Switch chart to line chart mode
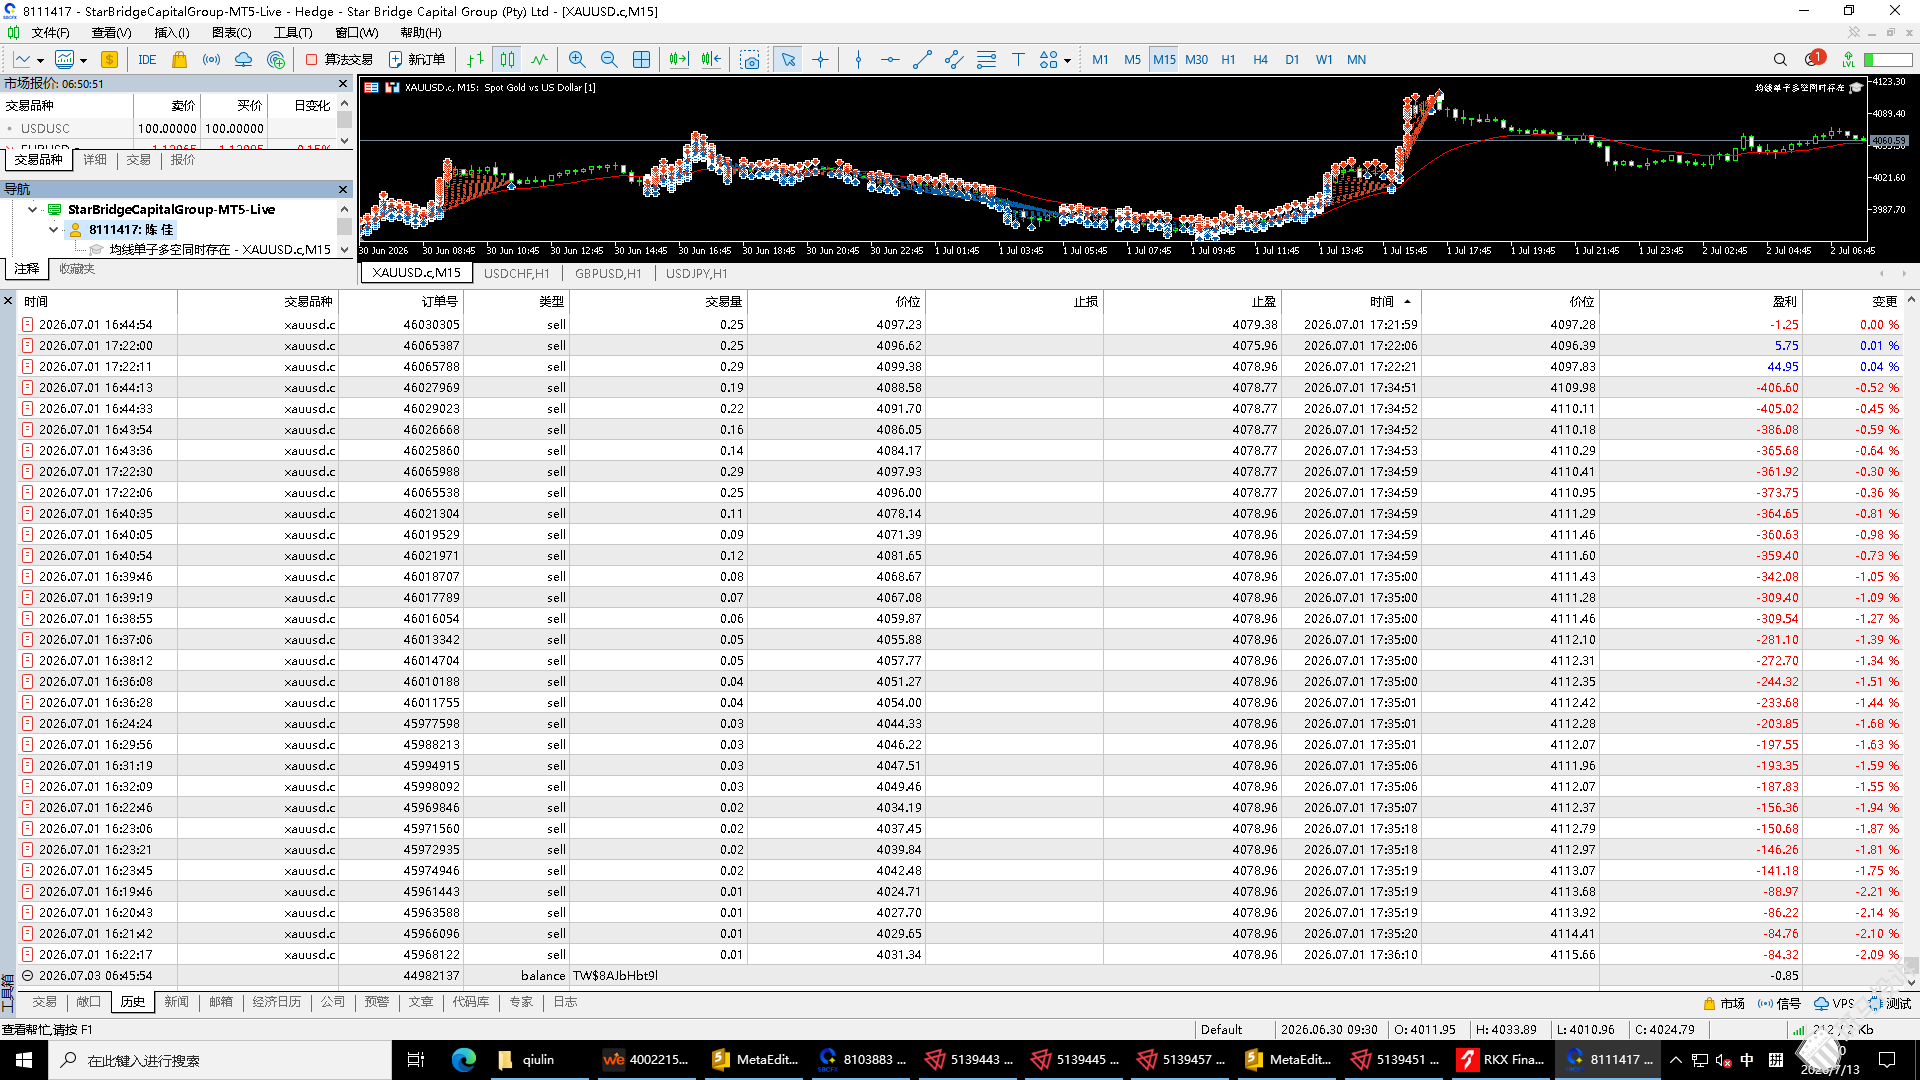The image size is (1920, 1080). coord(540,60)
